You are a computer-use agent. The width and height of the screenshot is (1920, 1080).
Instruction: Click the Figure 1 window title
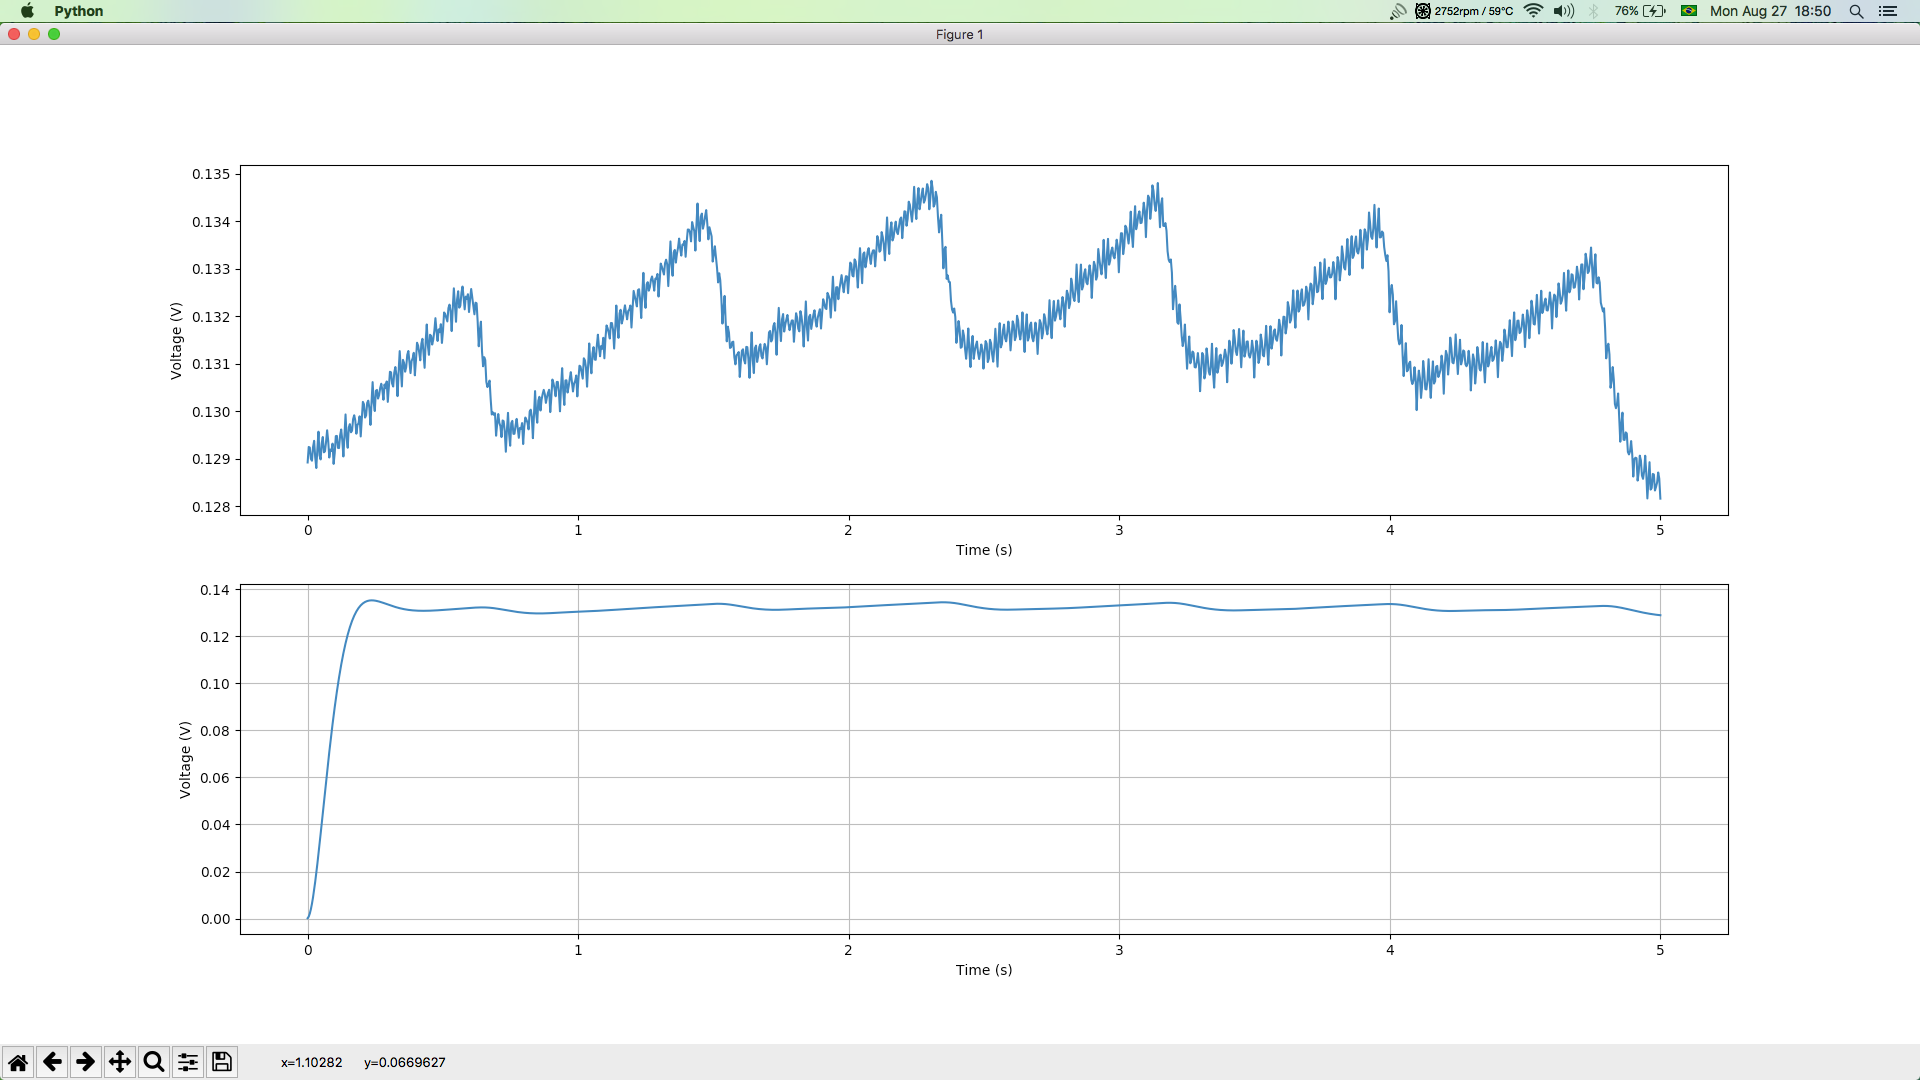[959, 34]
